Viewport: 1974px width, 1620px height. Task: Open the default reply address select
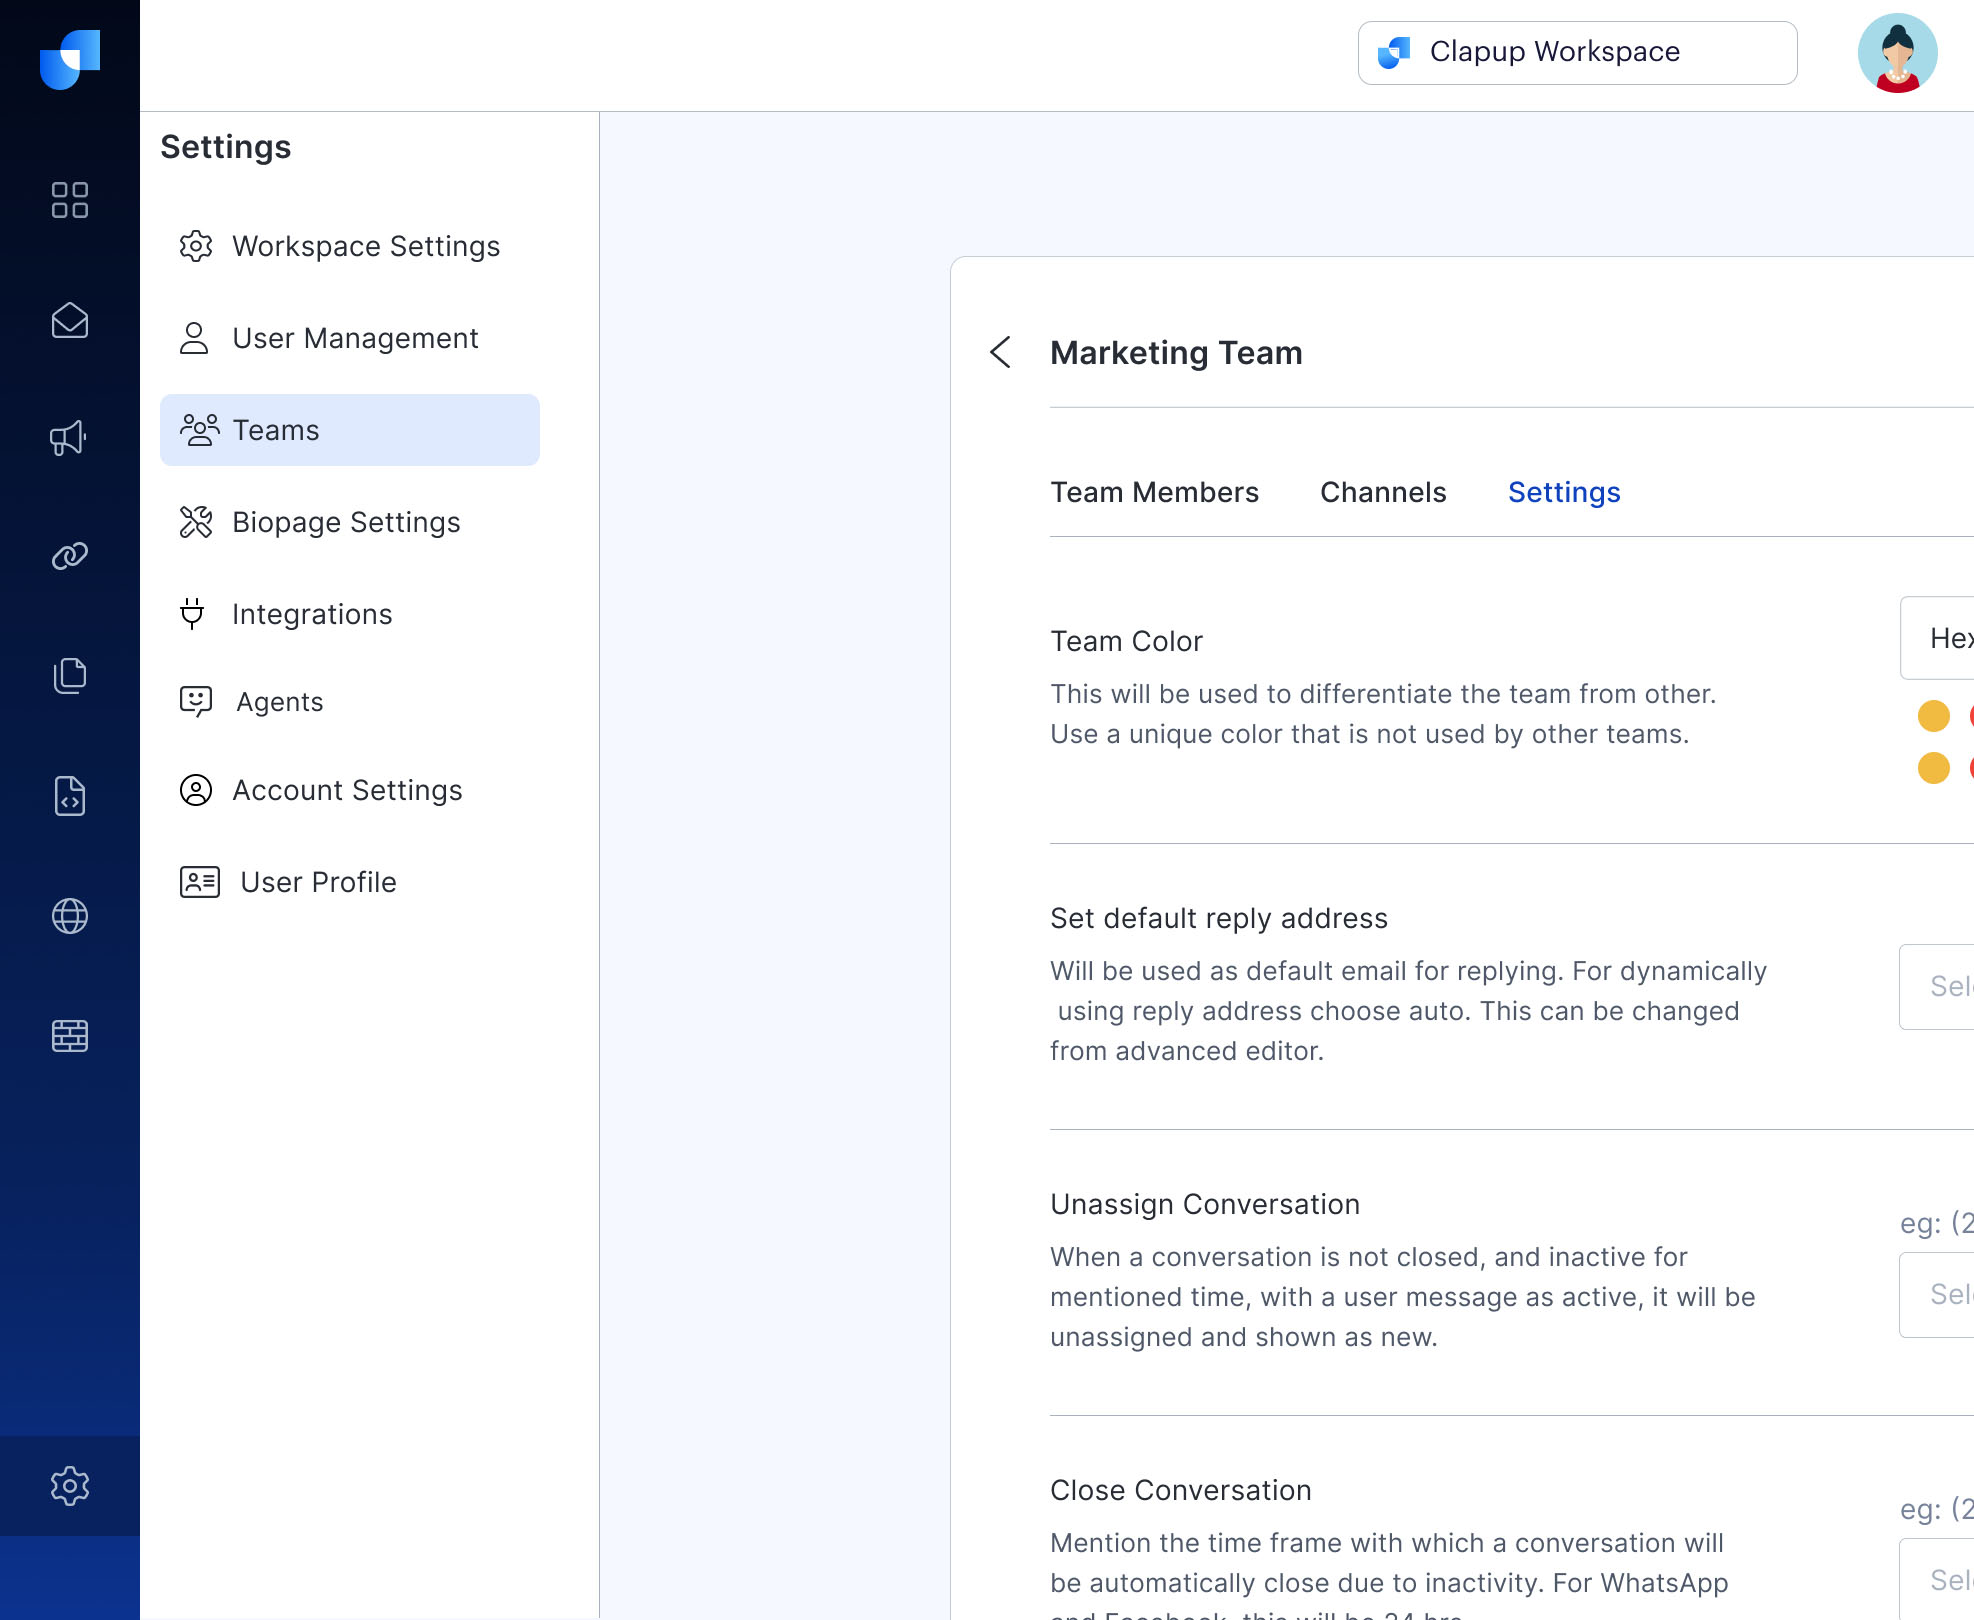pyautogui.click(x=1937, y=987)
